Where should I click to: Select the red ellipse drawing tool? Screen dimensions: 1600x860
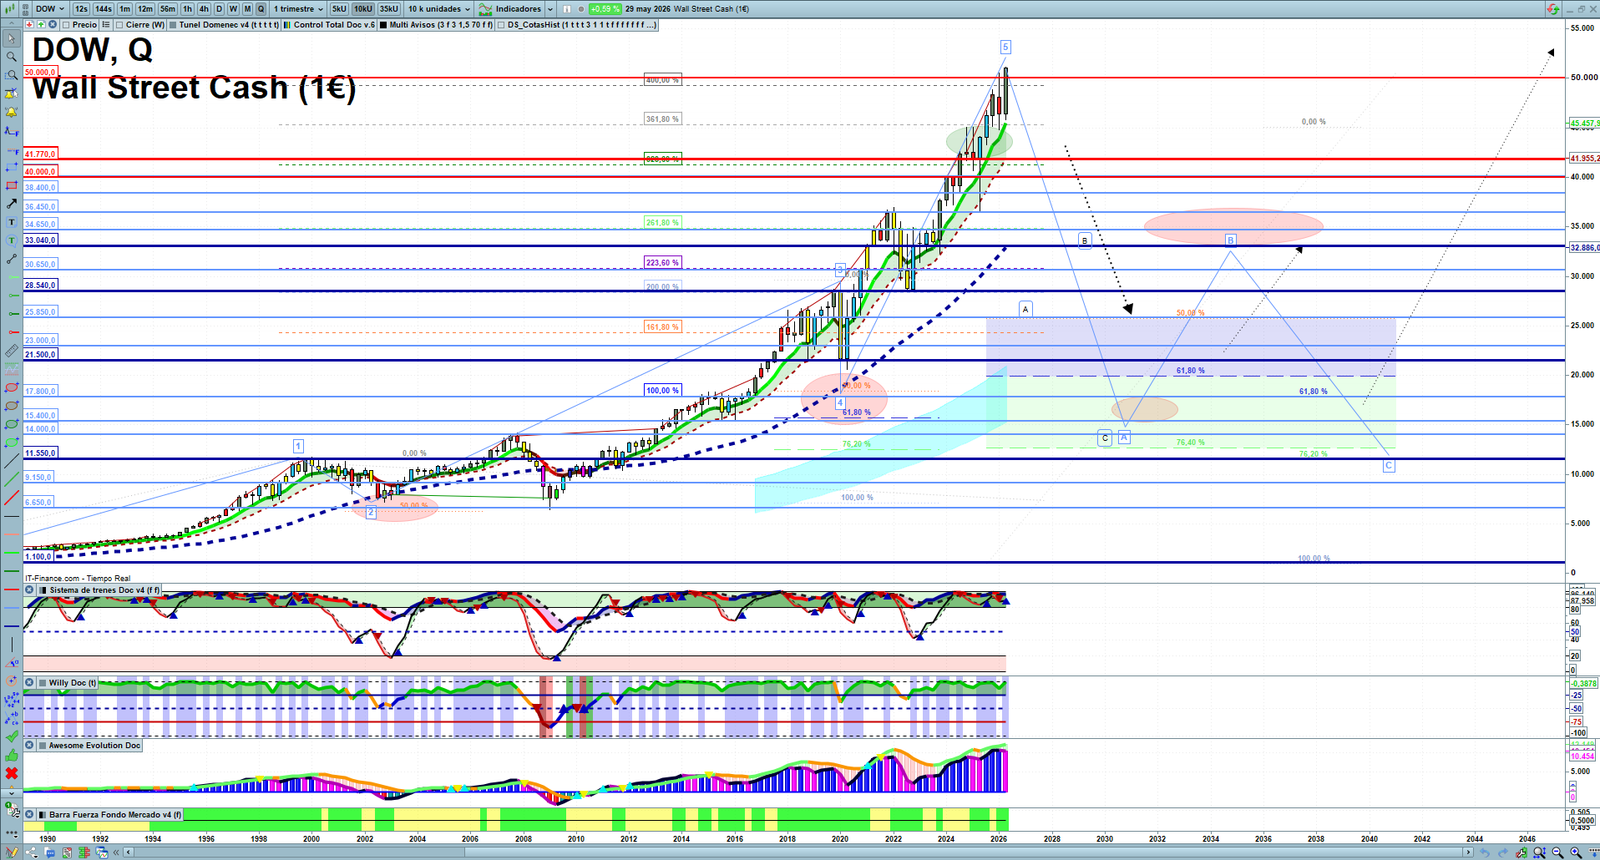coord(11,387)
